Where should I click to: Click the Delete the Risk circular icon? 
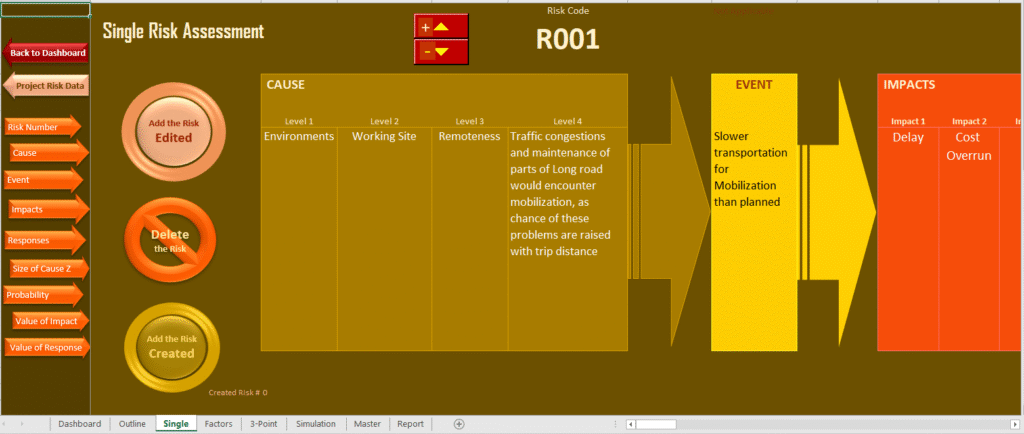tap(170, 241)
